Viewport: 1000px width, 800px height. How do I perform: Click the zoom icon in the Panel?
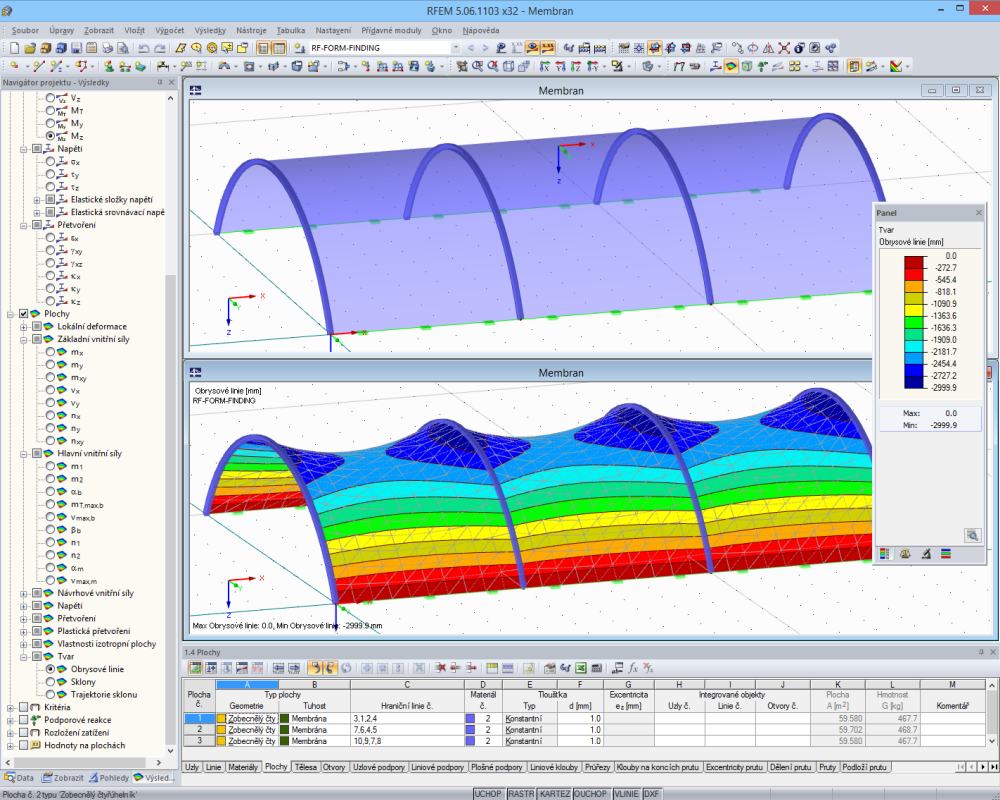pos(972,535)
